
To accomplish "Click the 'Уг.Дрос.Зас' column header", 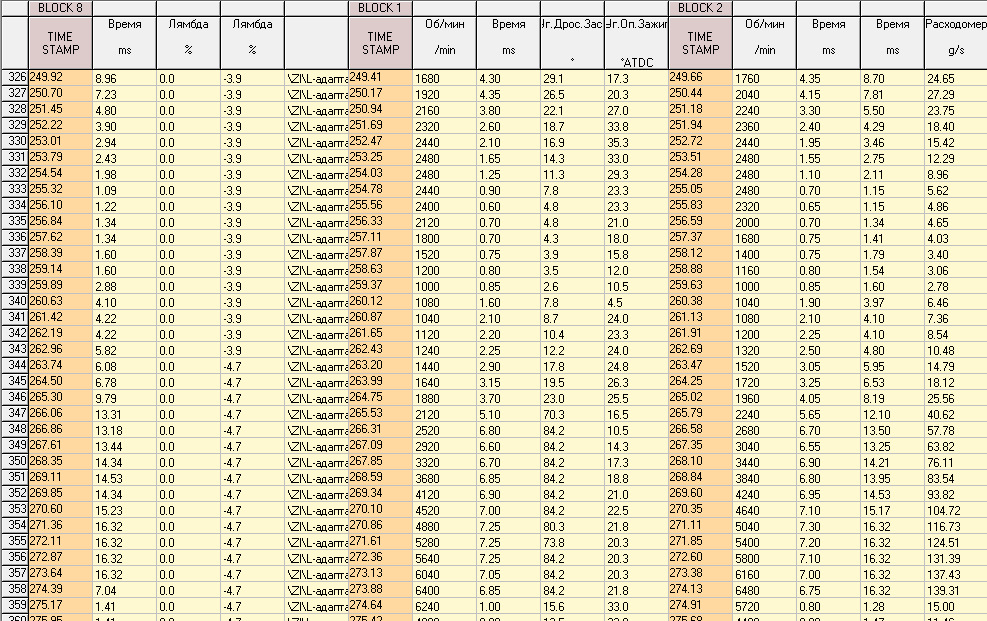I will point(572,43).
